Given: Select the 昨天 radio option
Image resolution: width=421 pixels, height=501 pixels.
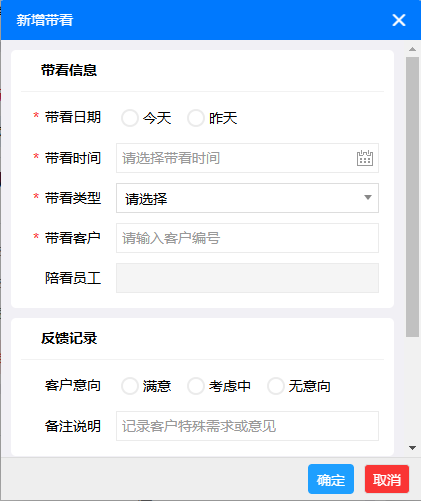Looking at the screenshot, I should [x=196, y=118].
